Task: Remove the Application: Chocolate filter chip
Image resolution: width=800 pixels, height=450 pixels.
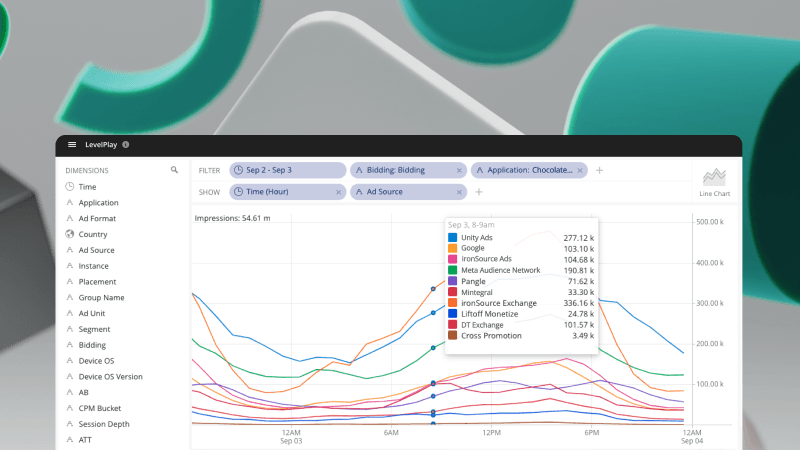Action: tap(583, 171)
